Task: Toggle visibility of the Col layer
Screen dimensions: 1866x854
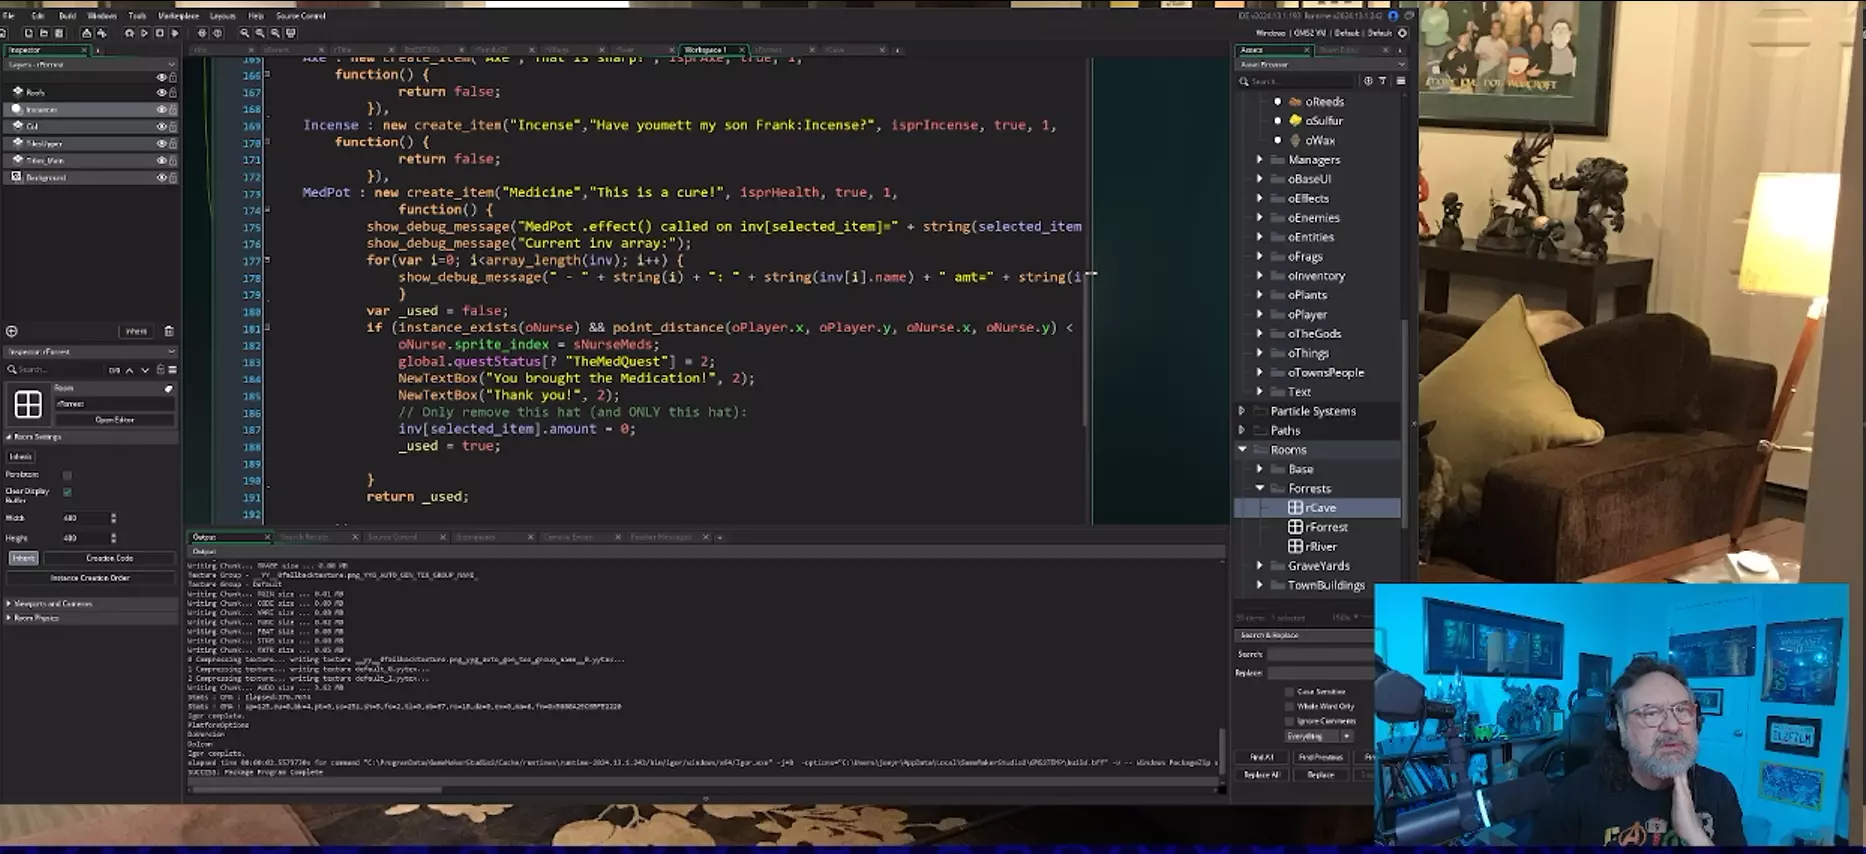Action: click(161, 126)
